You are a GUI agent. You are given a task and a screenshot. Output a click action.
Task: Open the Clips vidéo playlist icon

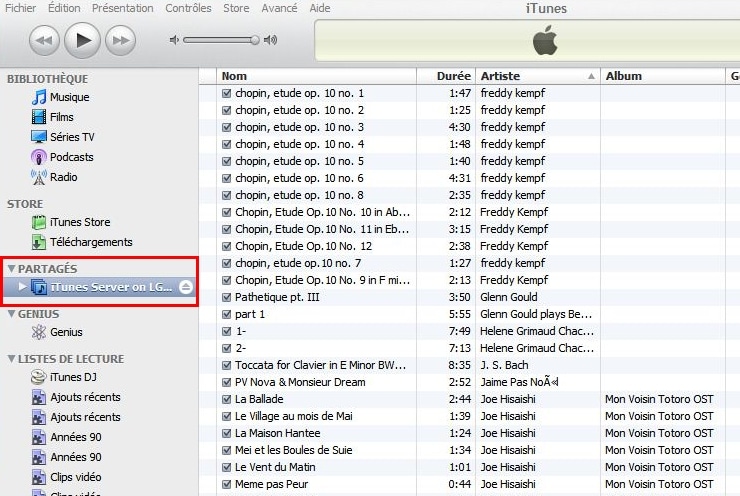click(39, 477)
